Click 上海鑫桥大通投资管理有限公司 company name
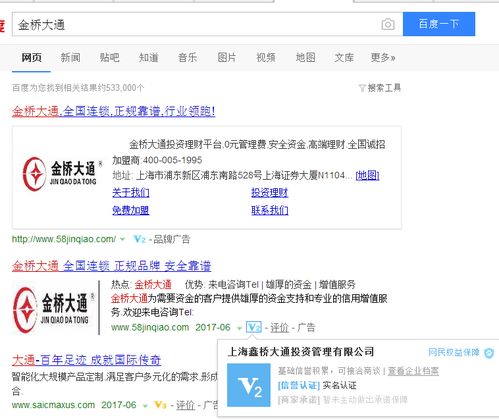The width and height of the screenshot is (499, 420). tap(301, 352)
